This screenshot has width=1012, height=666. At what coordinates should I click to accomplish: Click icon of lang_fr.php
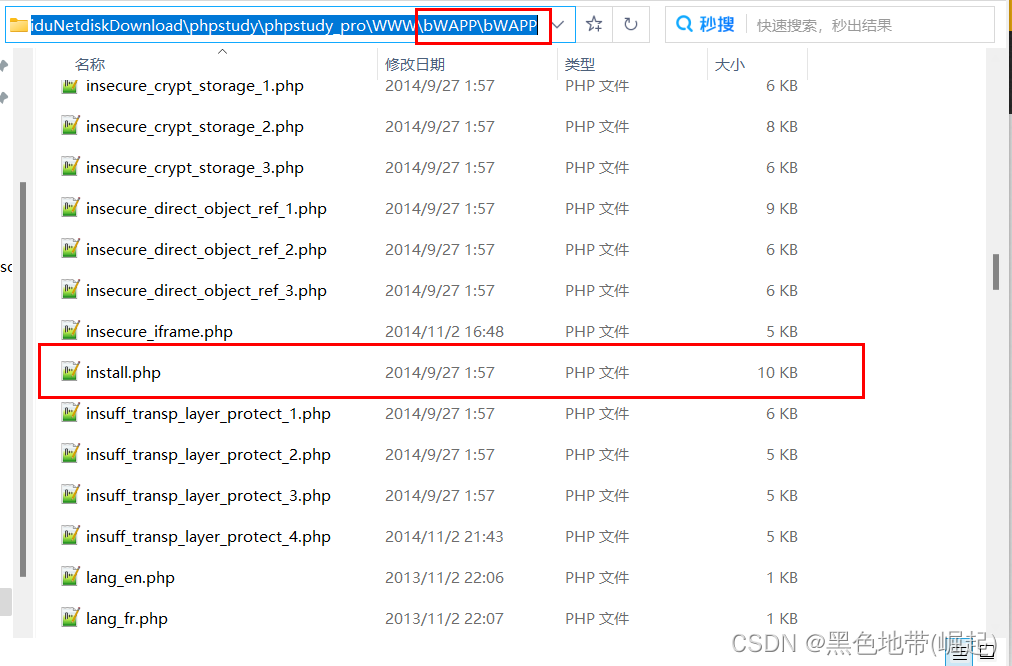coord(70,617)
